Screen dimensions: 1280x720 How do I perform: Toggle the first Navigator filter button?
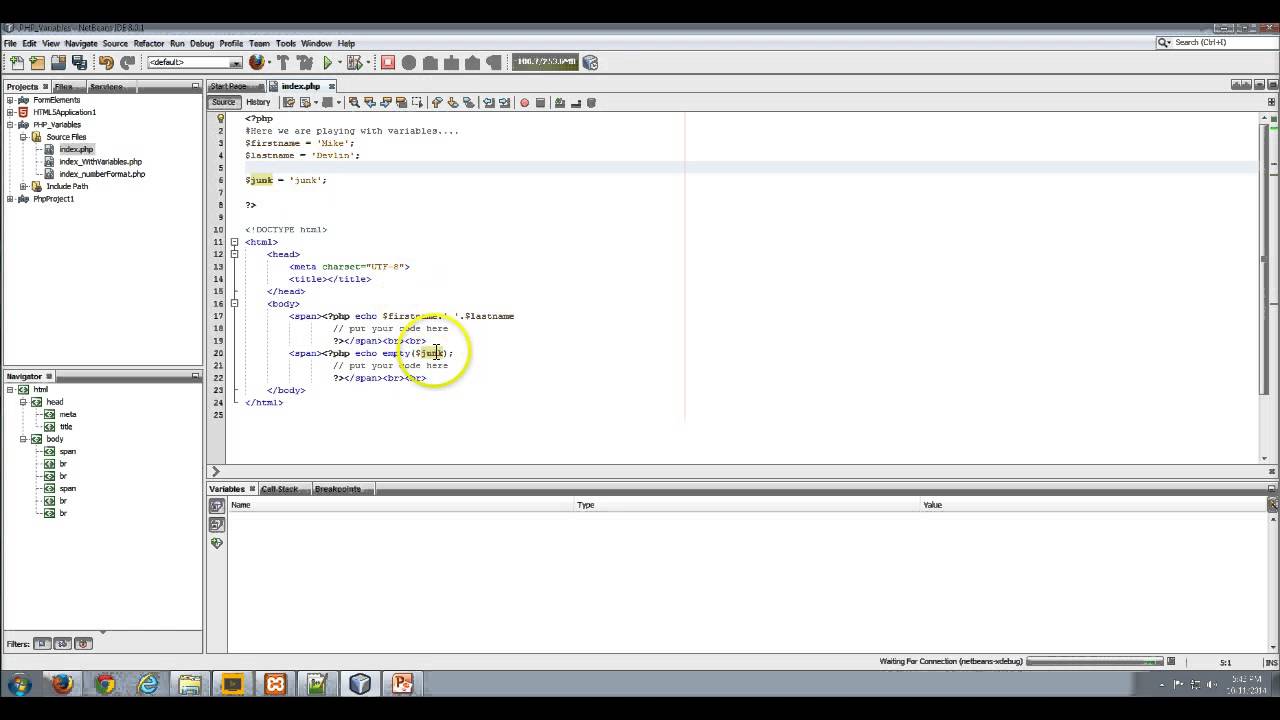(x=43, y=644)
